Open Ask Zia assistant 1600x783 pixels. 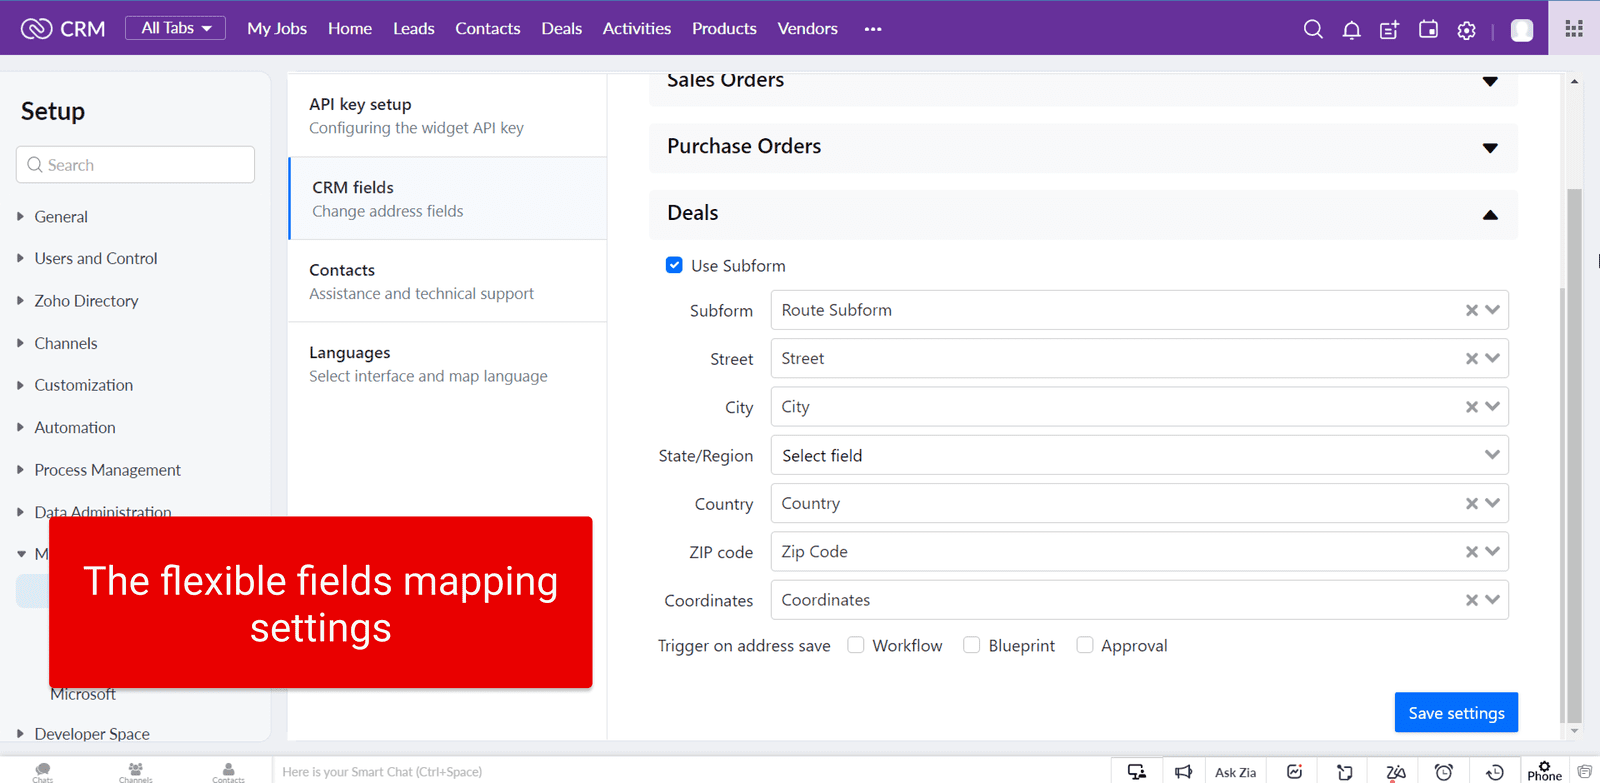point(1235,772)
